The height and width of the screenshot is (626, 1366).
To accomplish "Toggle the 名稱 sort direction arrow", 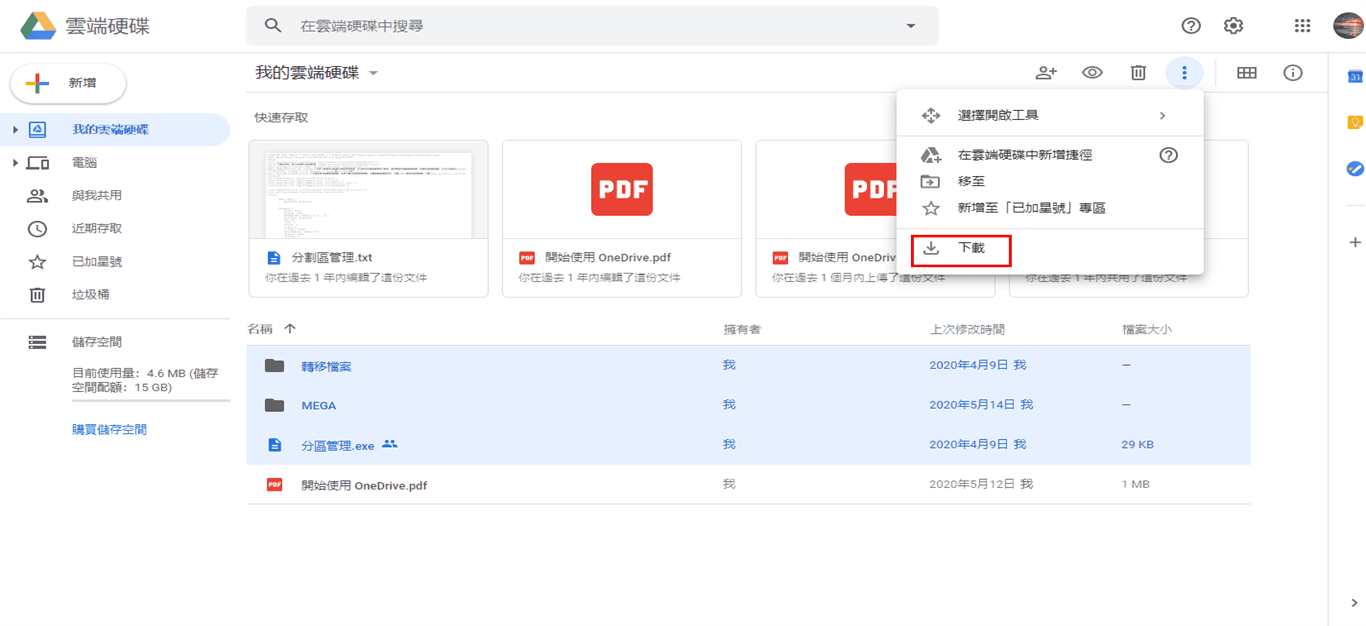I will pos(290,329).
